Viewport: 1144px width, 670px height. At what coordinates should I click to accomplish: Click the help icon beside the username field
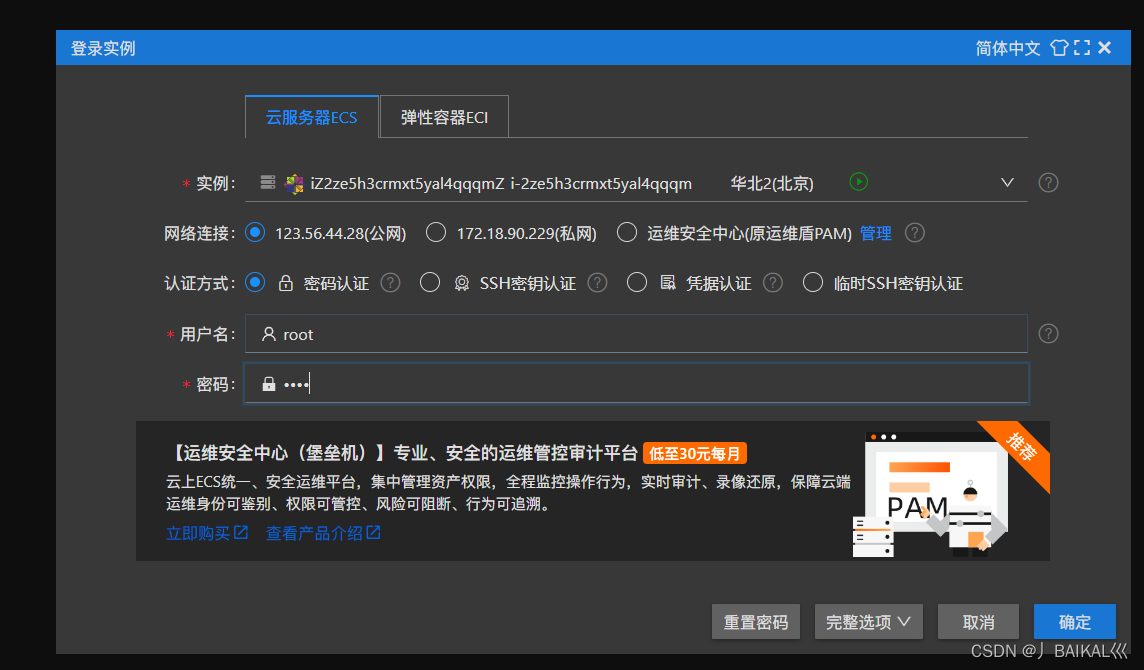tap(1048, 334)
